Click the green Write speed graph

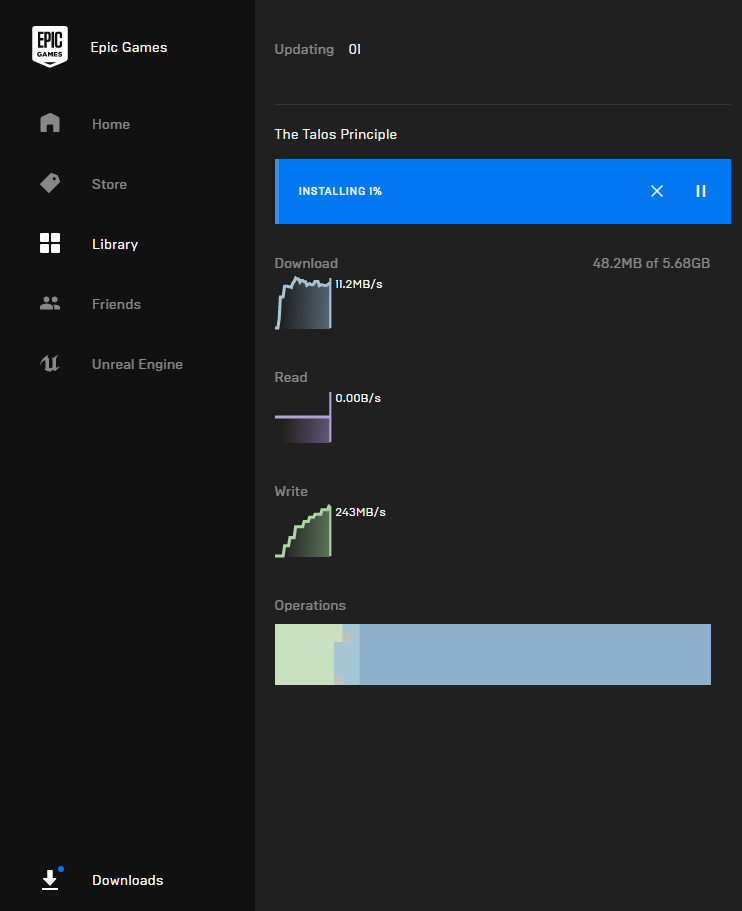click(303, 534)
